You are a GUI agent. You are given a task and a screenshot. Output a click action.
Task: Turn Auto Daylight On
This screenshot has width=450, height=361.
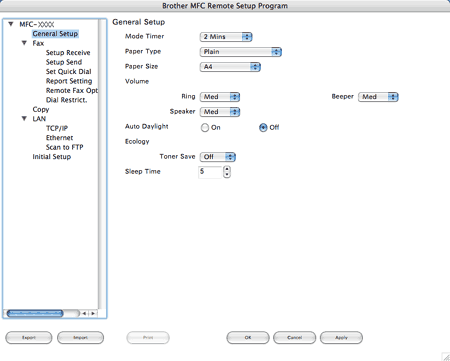point(205,128)
